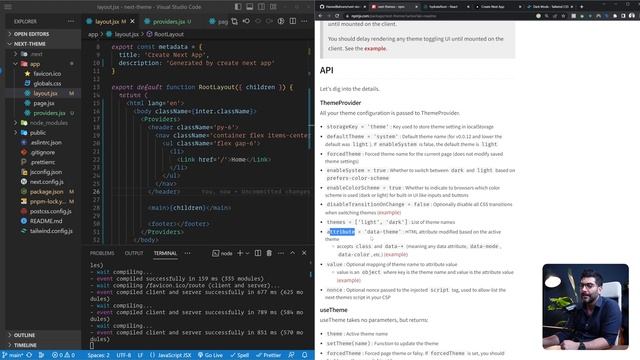Open a new browser tab
This screenshot has width=640, height=360.
pyautogui.click(x=582, y=7)
